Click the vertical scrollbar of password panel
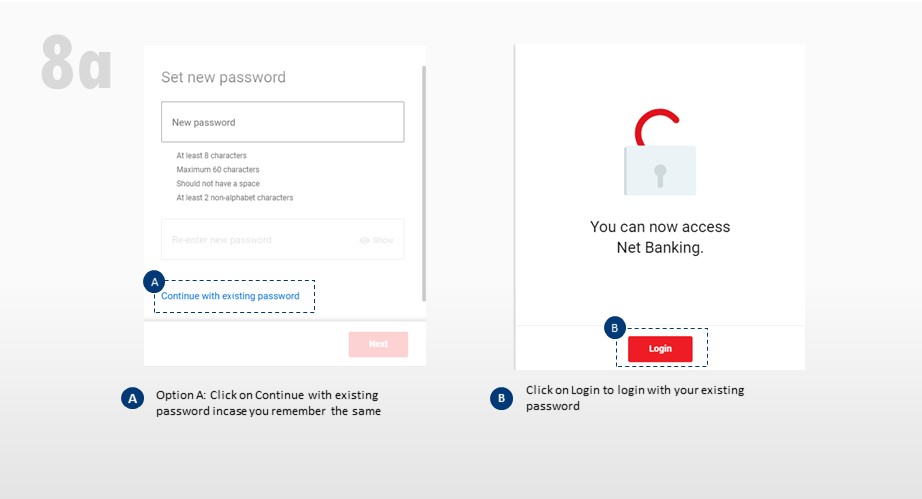The height and width of the screenshot is (499, 922). pos(424,180)
